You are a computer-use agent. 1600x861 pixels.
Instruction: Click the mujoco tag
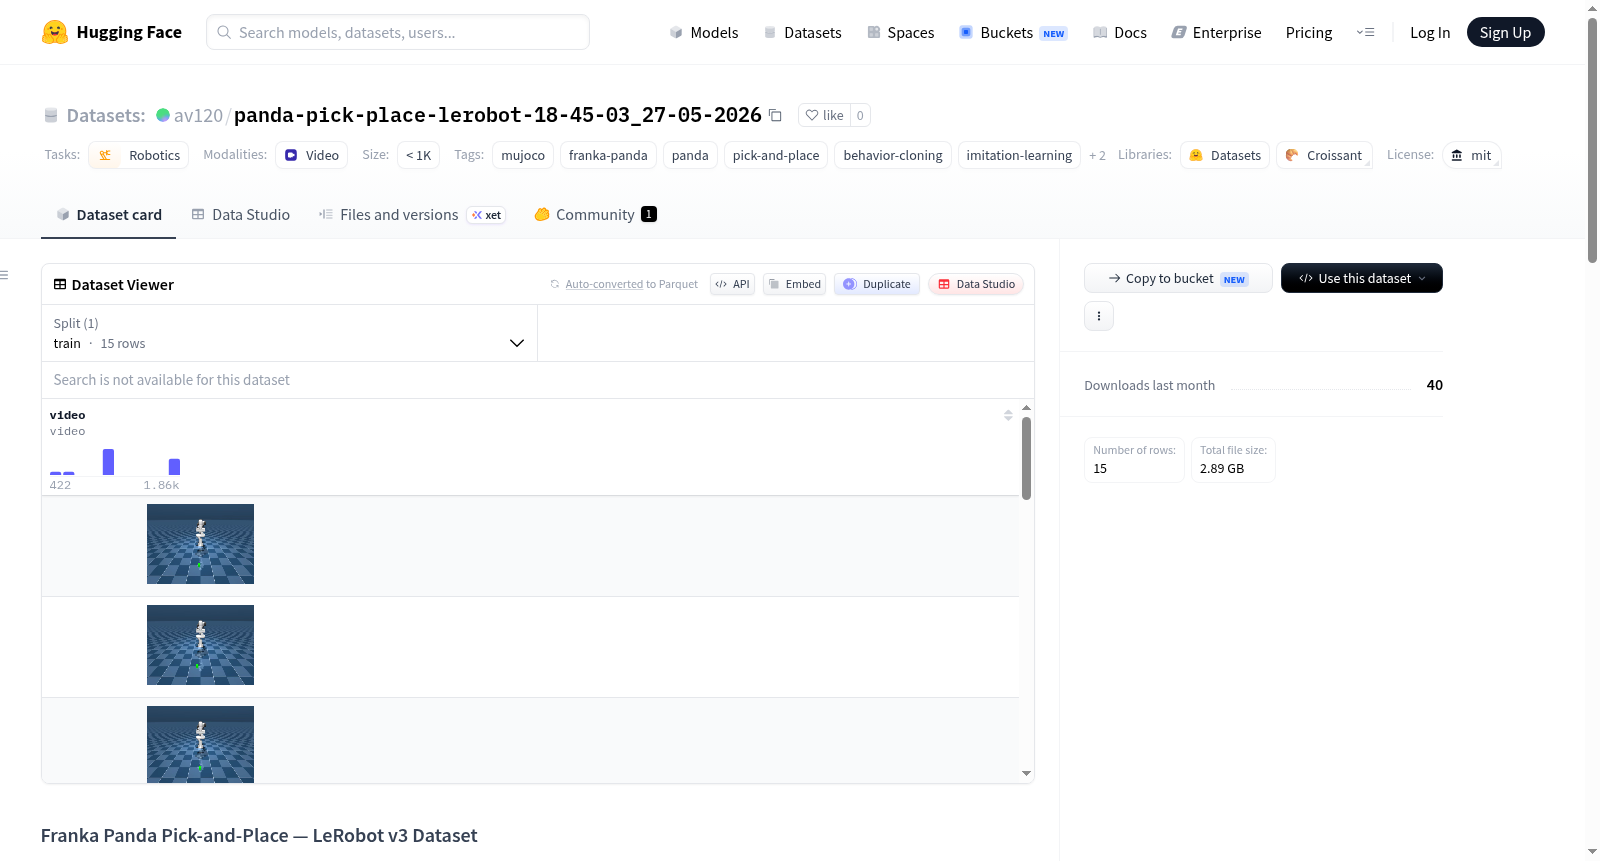point(523,155)
